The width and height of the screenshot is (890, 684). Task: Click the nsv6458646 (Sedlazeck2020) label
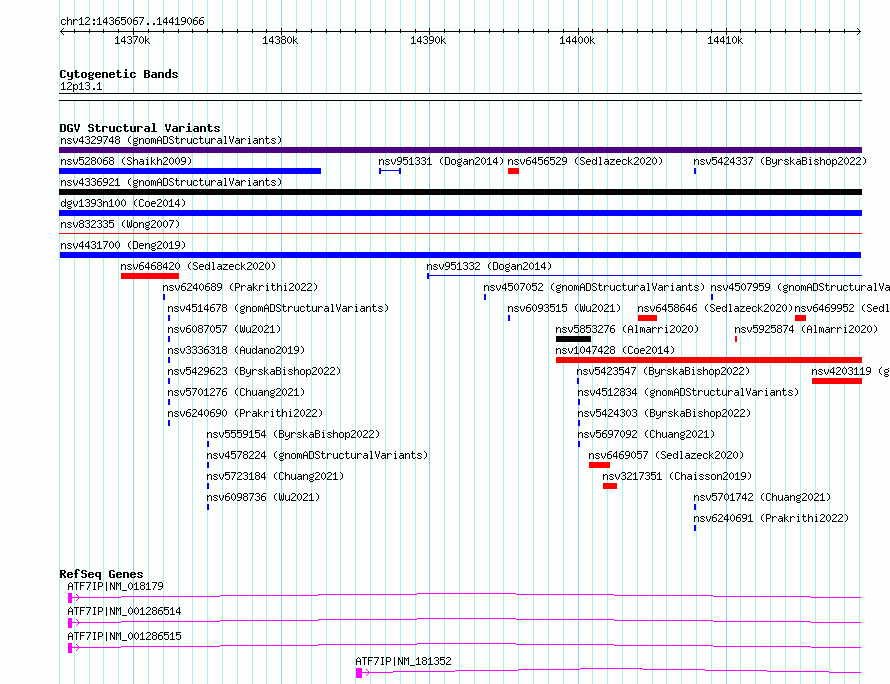pyautogui.click(x=715, y=308)
